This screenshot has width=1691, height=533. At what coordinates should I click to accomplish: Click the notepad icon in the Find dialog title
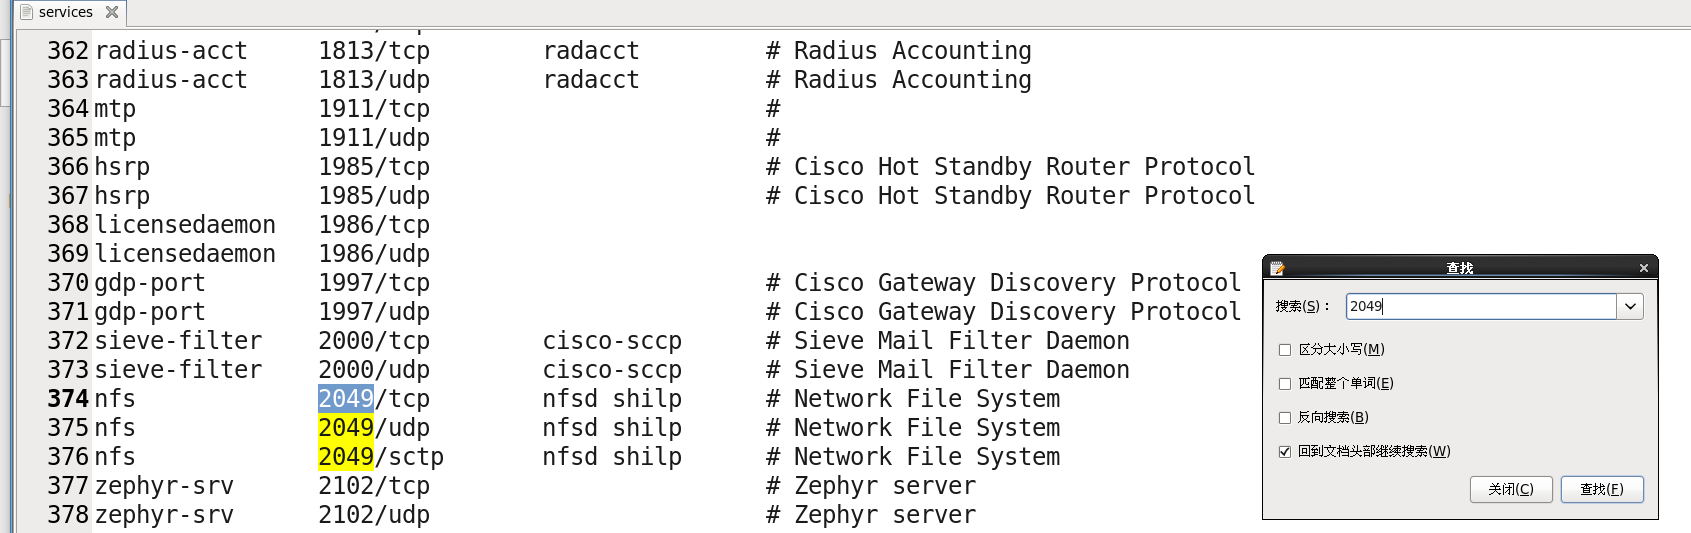click(1277, 268)
